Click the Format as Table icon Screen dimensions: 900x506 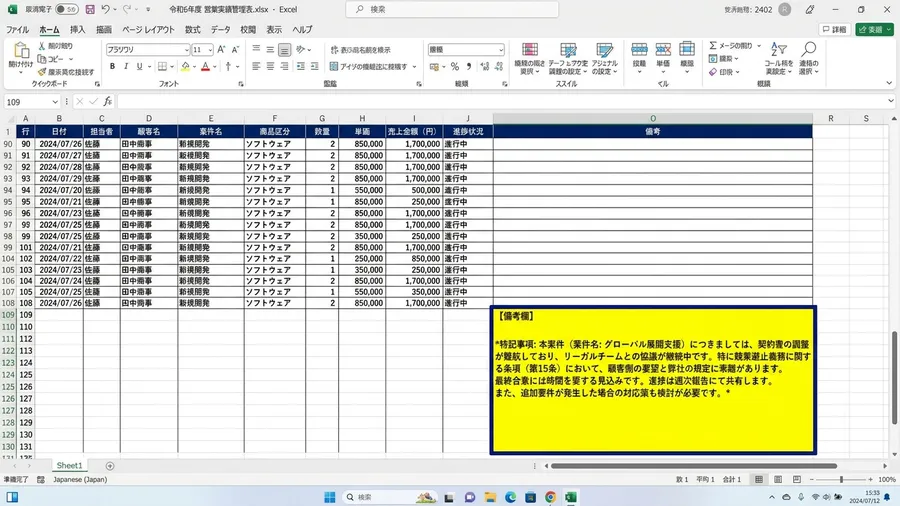coord(568,50)
